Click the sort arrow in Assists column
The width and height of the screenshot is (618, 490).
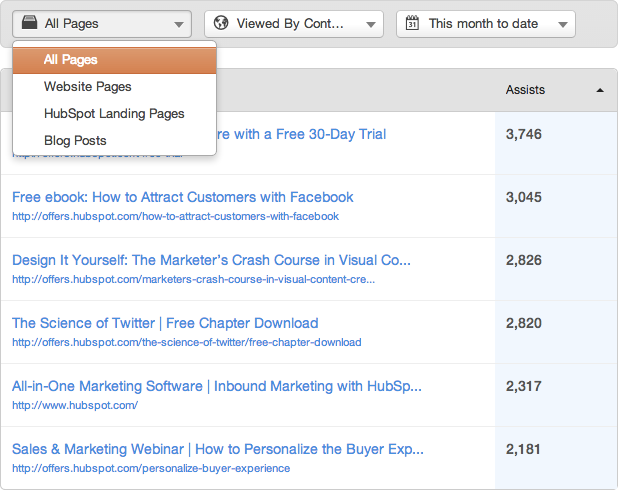pyautogui.click(x=600, y=90)
